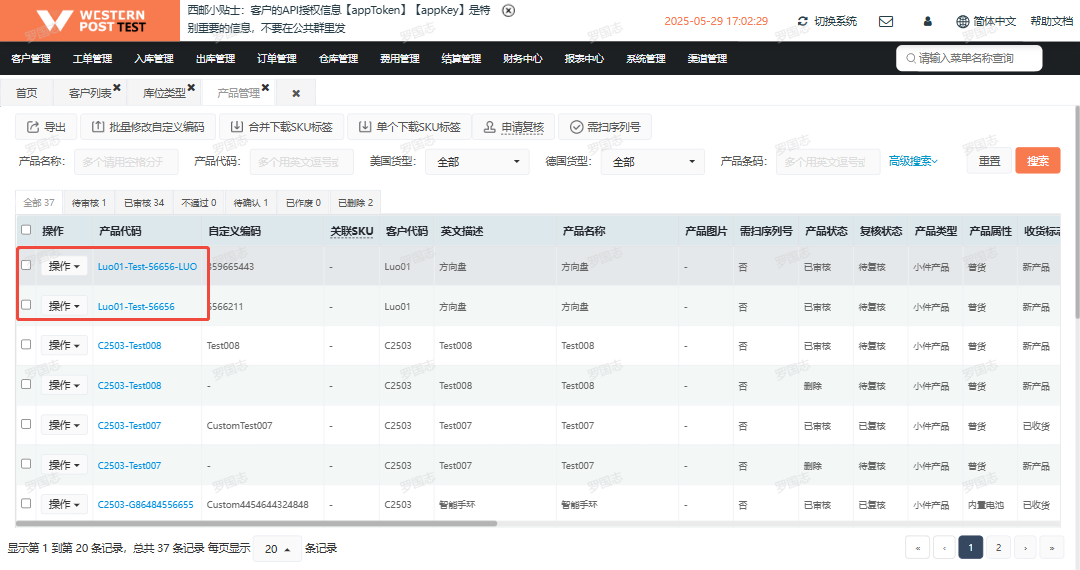Click the globe language icon
This screenshot has width=1080, height=570.
point(963,21)
